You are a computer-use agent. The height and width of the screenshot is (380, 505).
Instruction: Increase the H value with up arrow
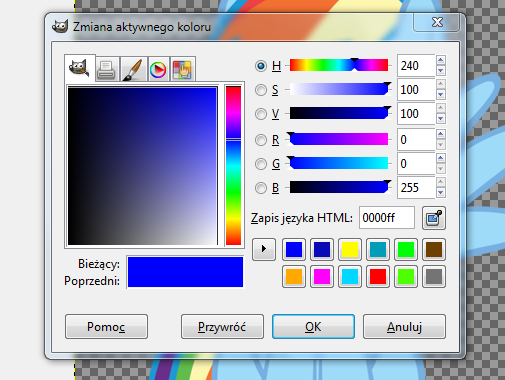[441, 60]
